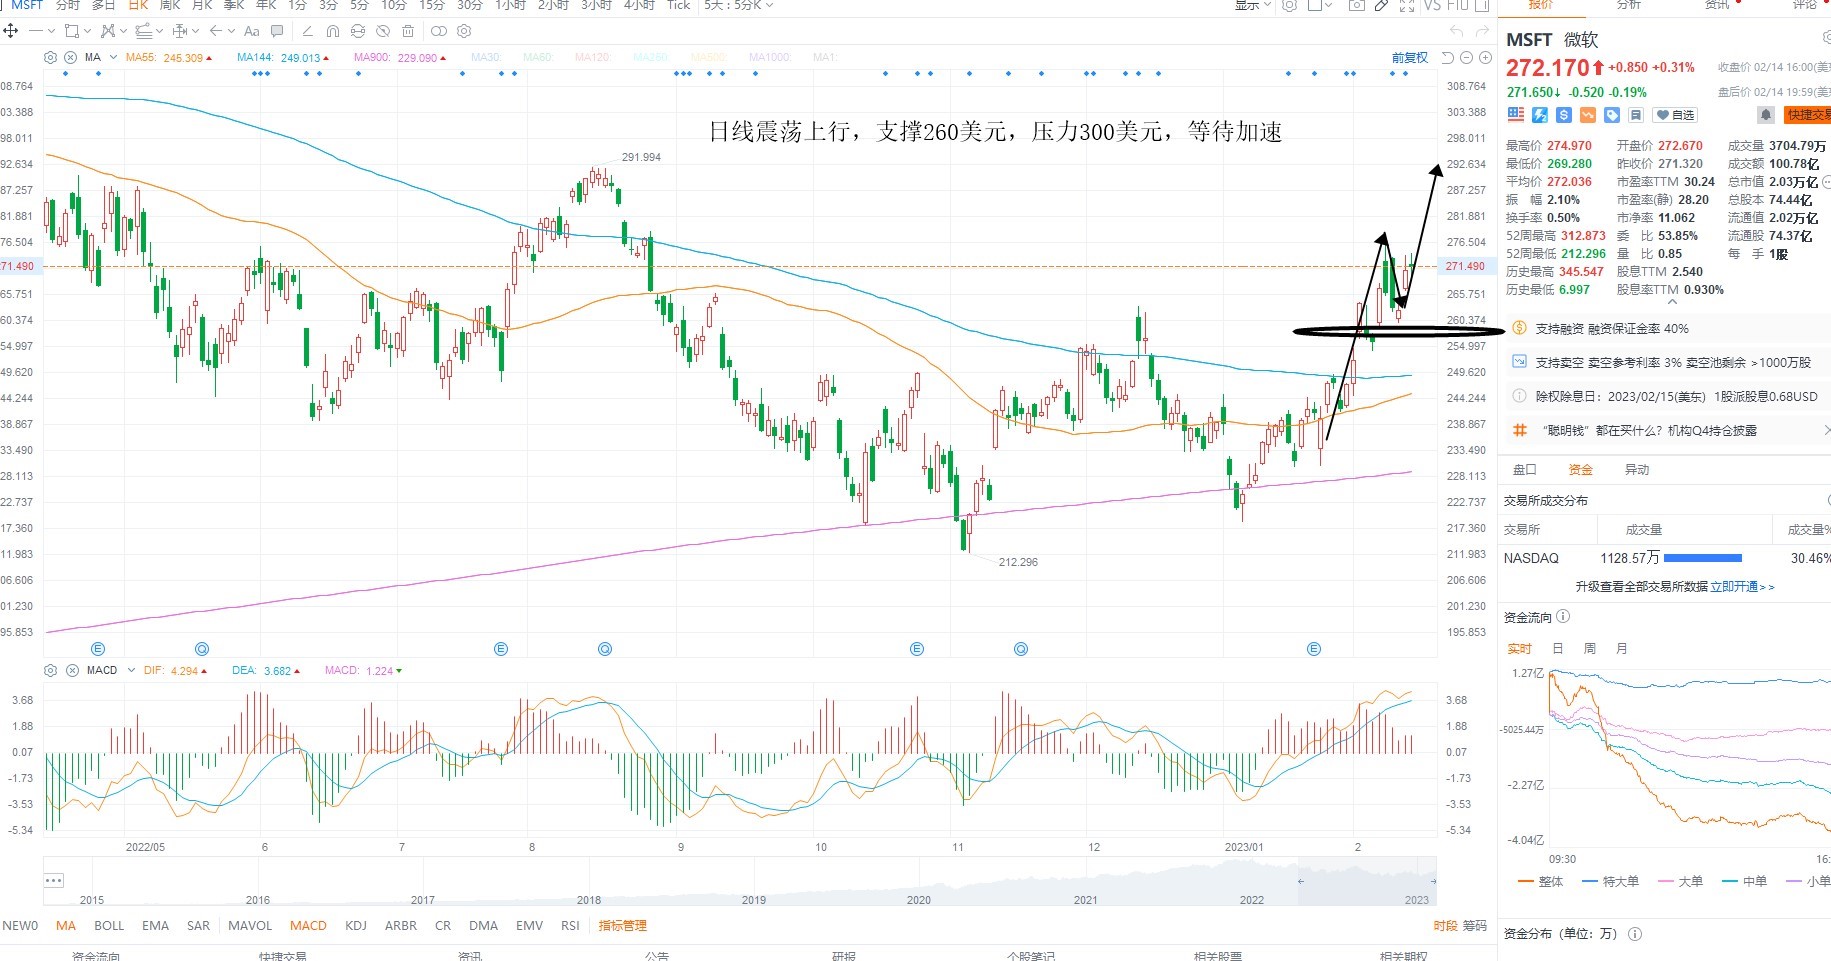Click the blue dollar sign icon
Image resolution: width=1831 pixels, height=961 pixels.
pyautogui.click(x=1564, y=115)
